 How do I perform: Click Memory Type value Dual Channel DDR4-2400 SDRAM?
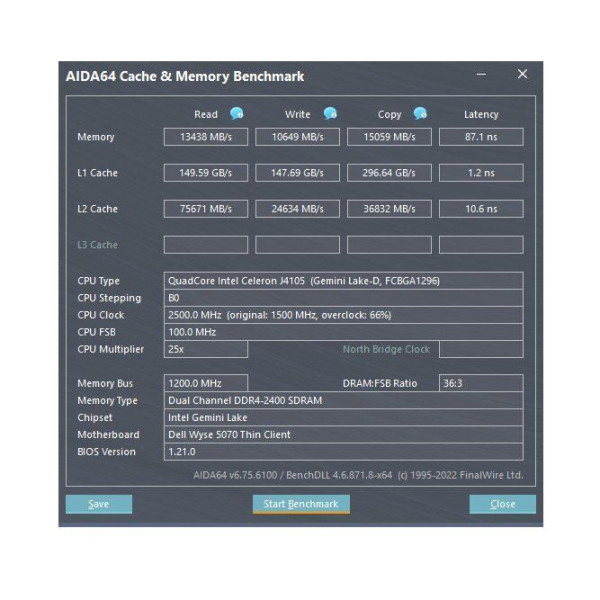[343, 400]
